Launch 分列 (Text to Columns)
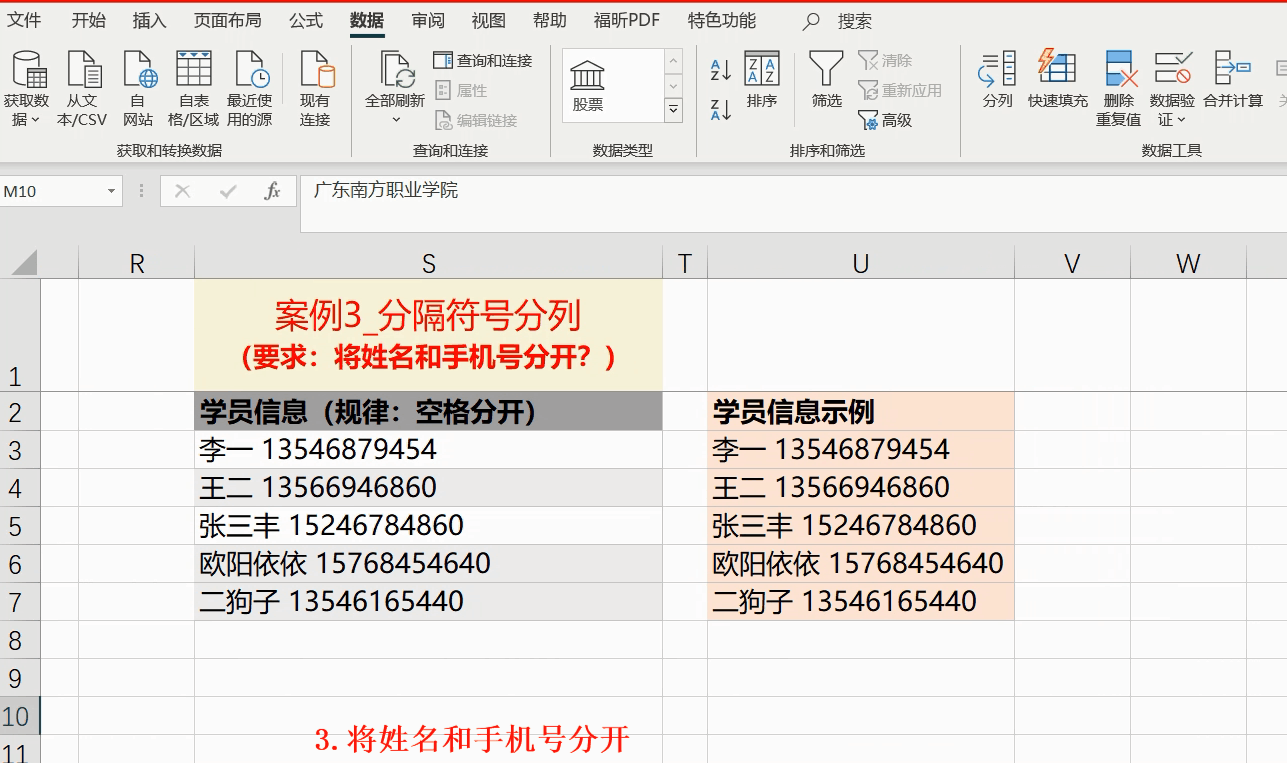This screenshot has width=1287, height=763. coord(997,80)
